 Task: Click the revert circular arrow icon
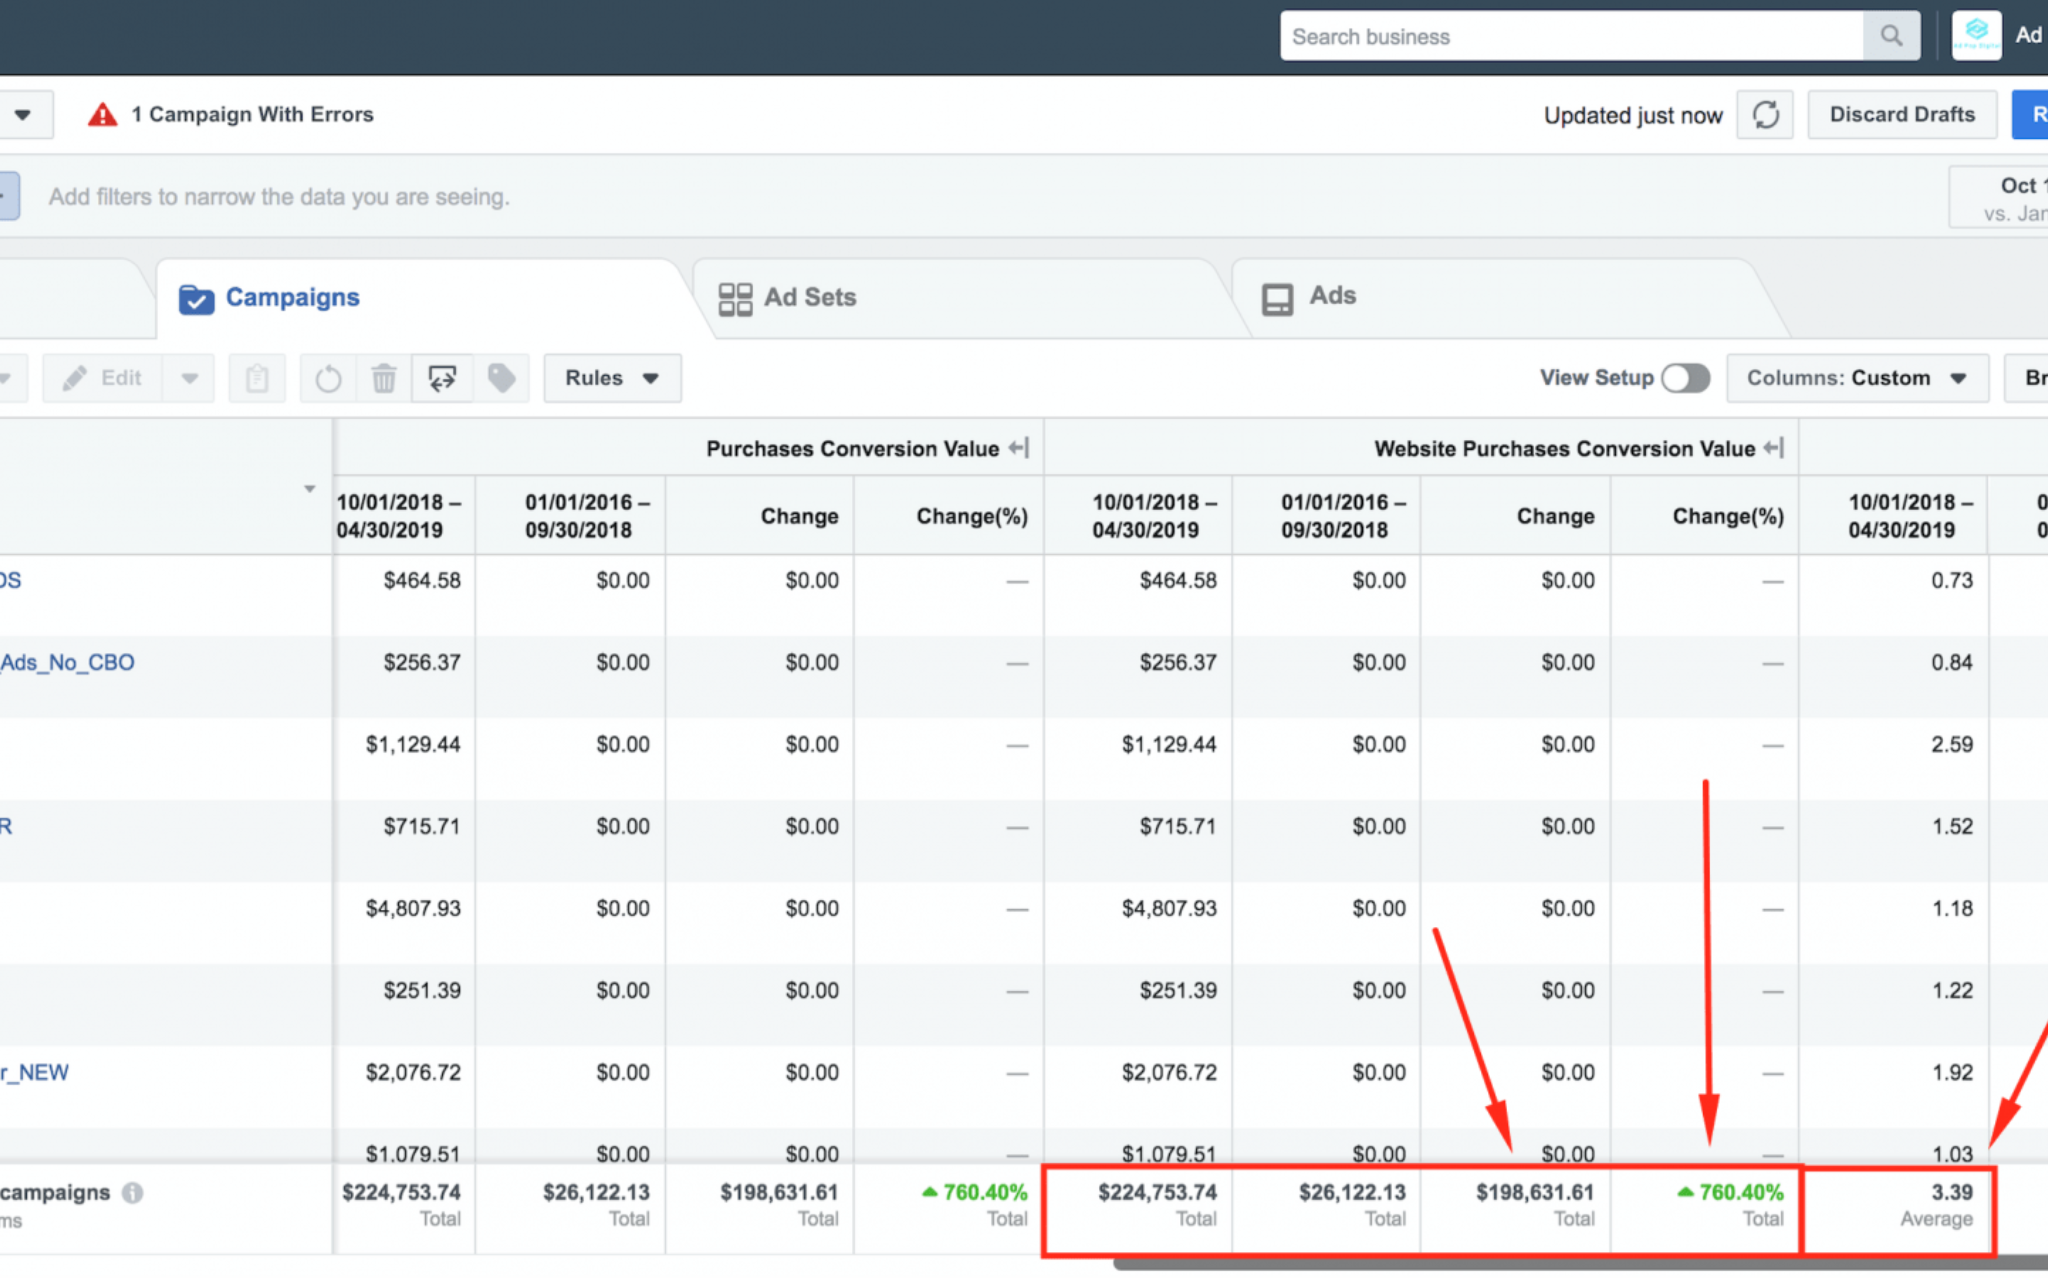pos(328,378)
